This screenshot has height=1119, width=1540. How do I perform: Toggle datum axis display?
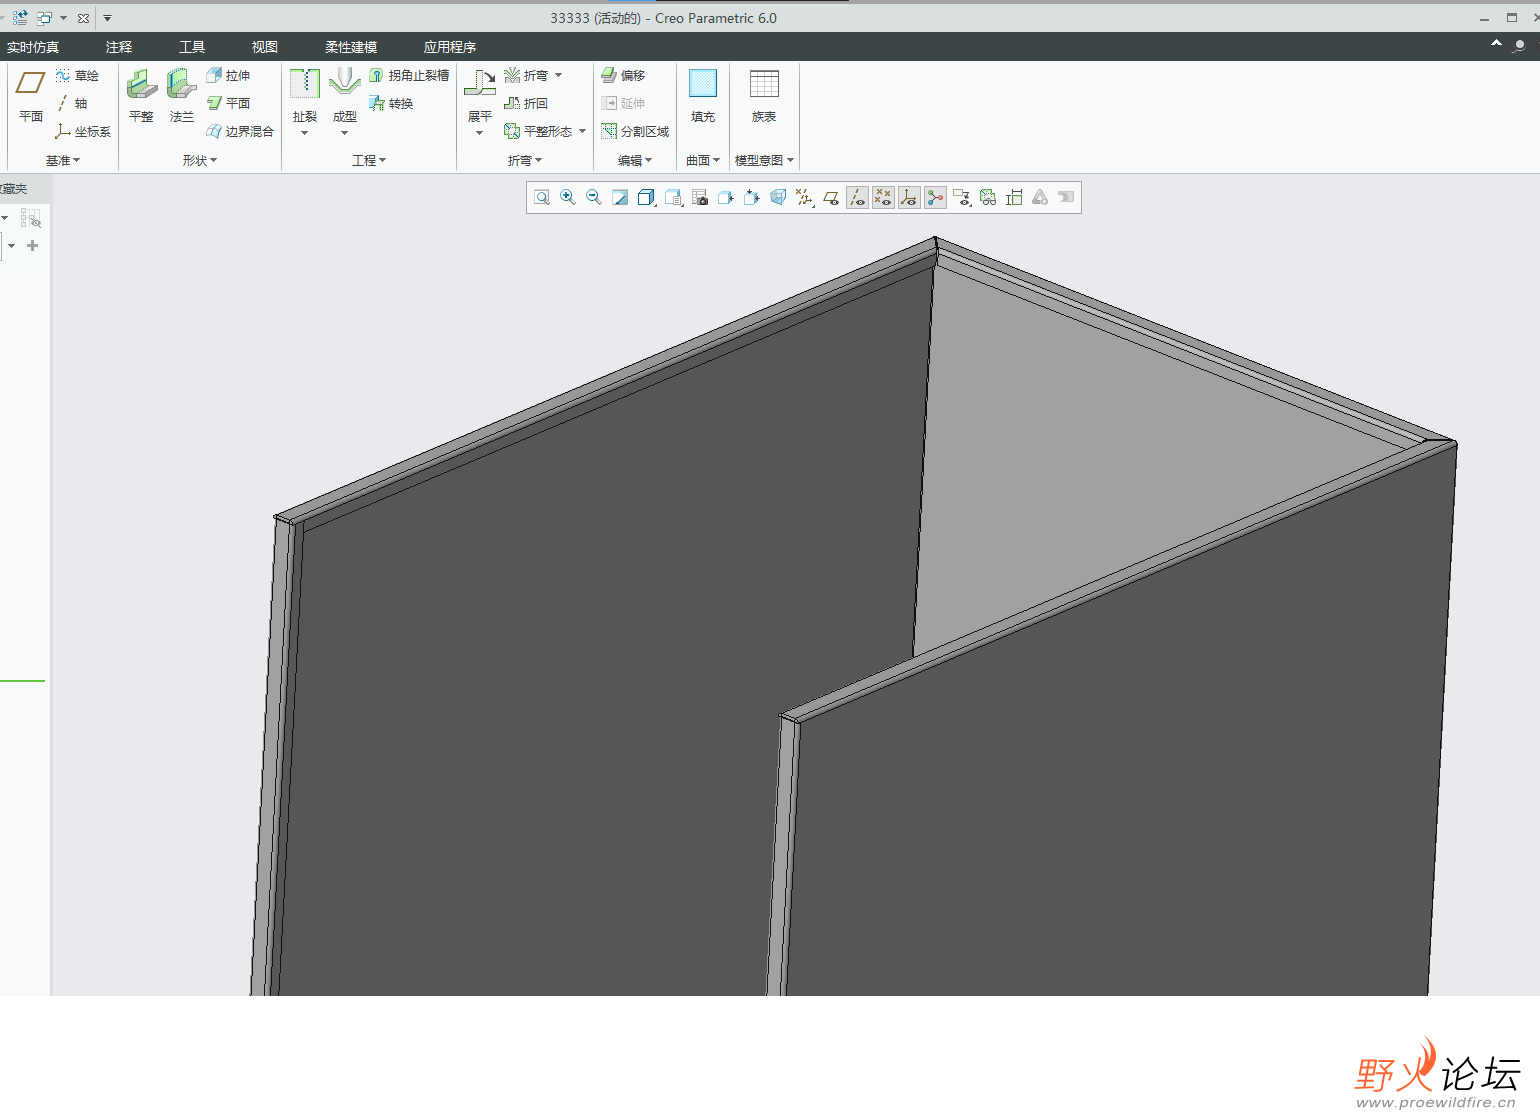click(857, 198)
